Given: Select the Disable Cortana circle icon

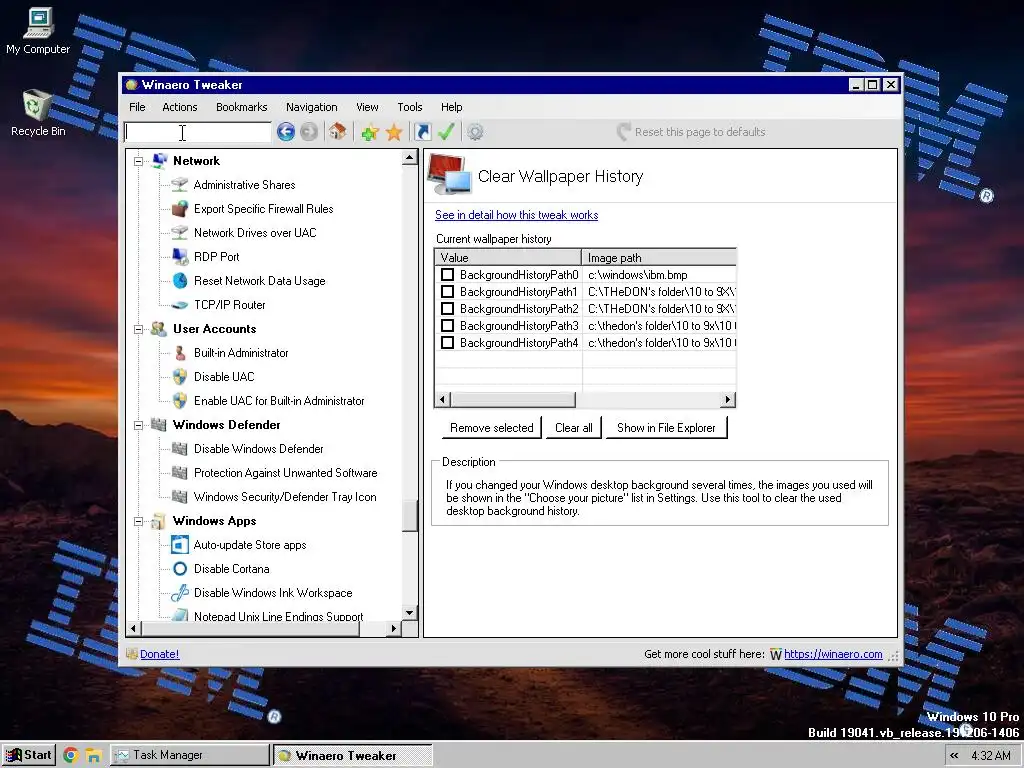Looking at the screenshot, I should [180, 569].
